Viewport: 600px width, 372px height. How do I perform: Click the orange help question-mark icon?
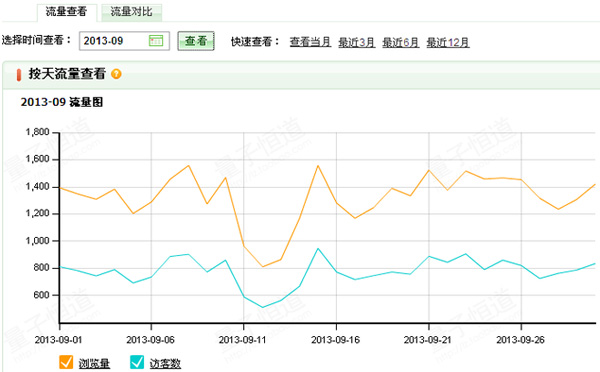[116, 74]
